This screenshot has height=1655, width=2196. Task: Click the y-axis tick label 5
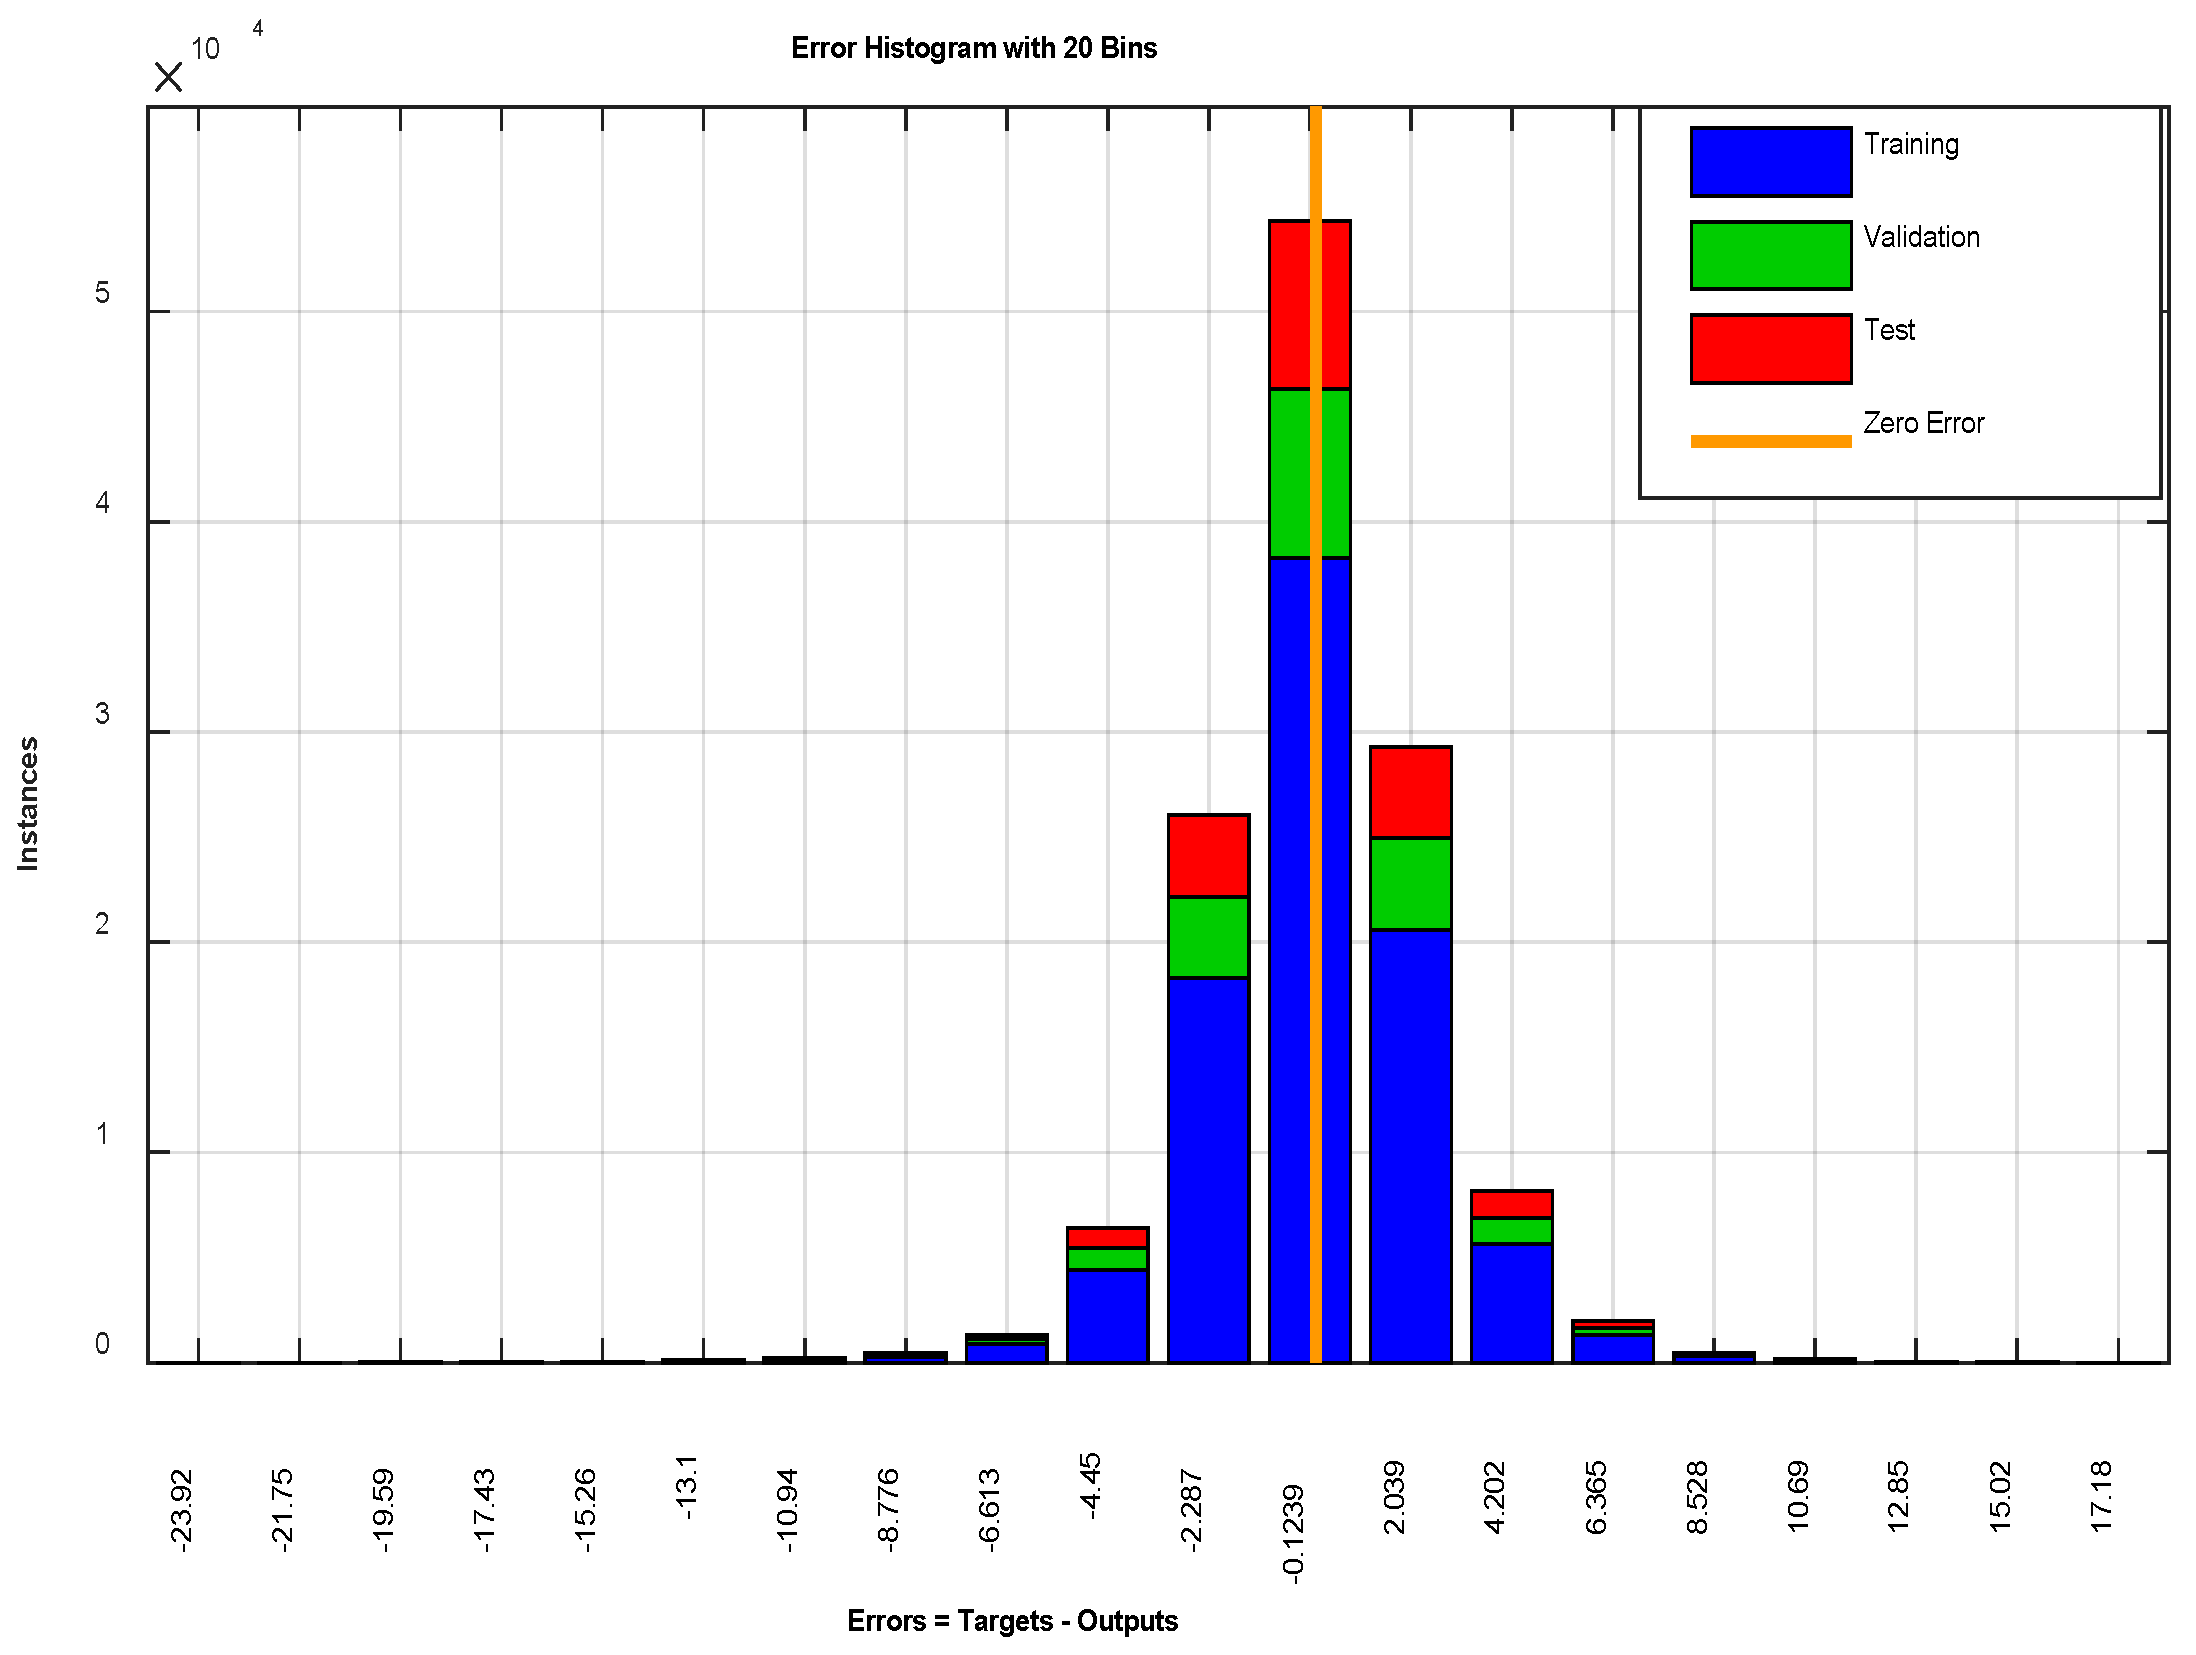tap(102, 293)
